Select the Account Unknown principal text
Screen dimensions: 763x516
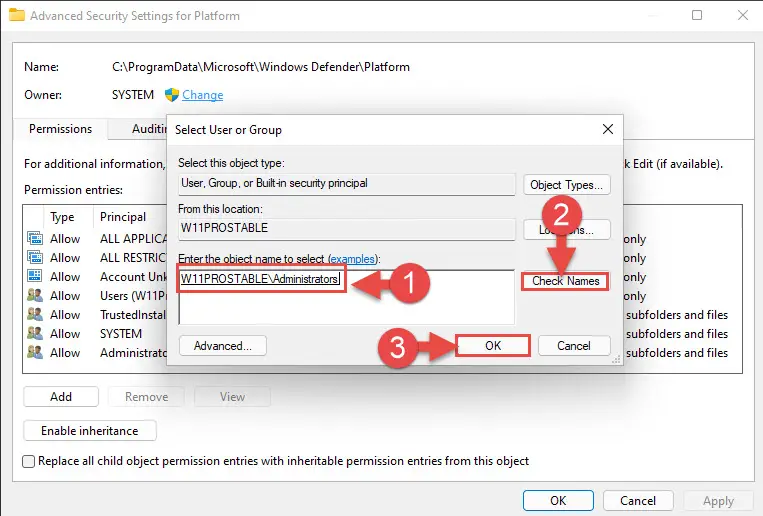pos(133,276)
